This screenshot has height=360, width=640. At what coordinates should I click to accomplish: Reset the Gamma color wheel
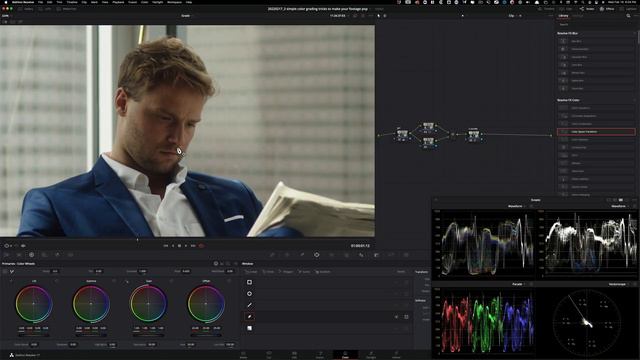(114, 281)
